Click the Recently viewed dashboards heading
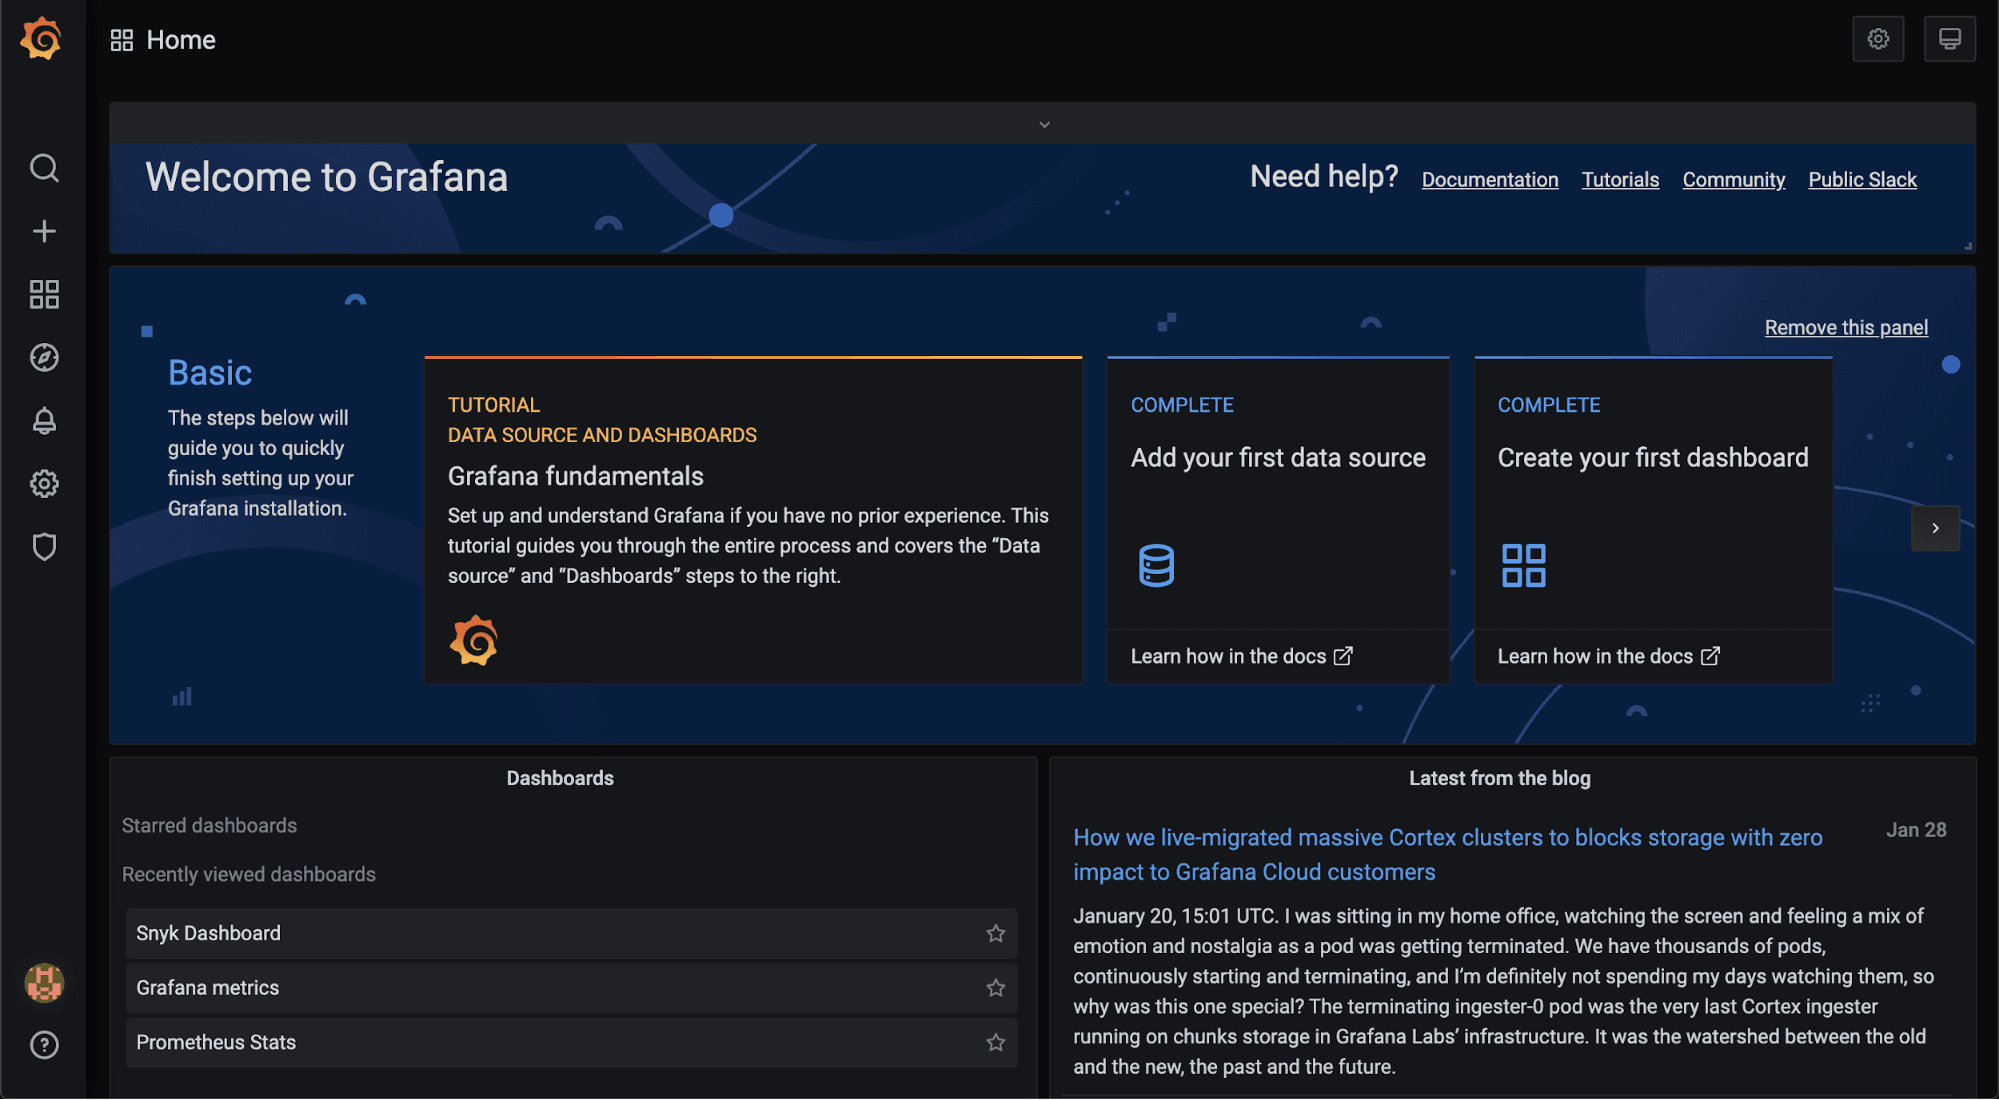 [x=249, y=874]
